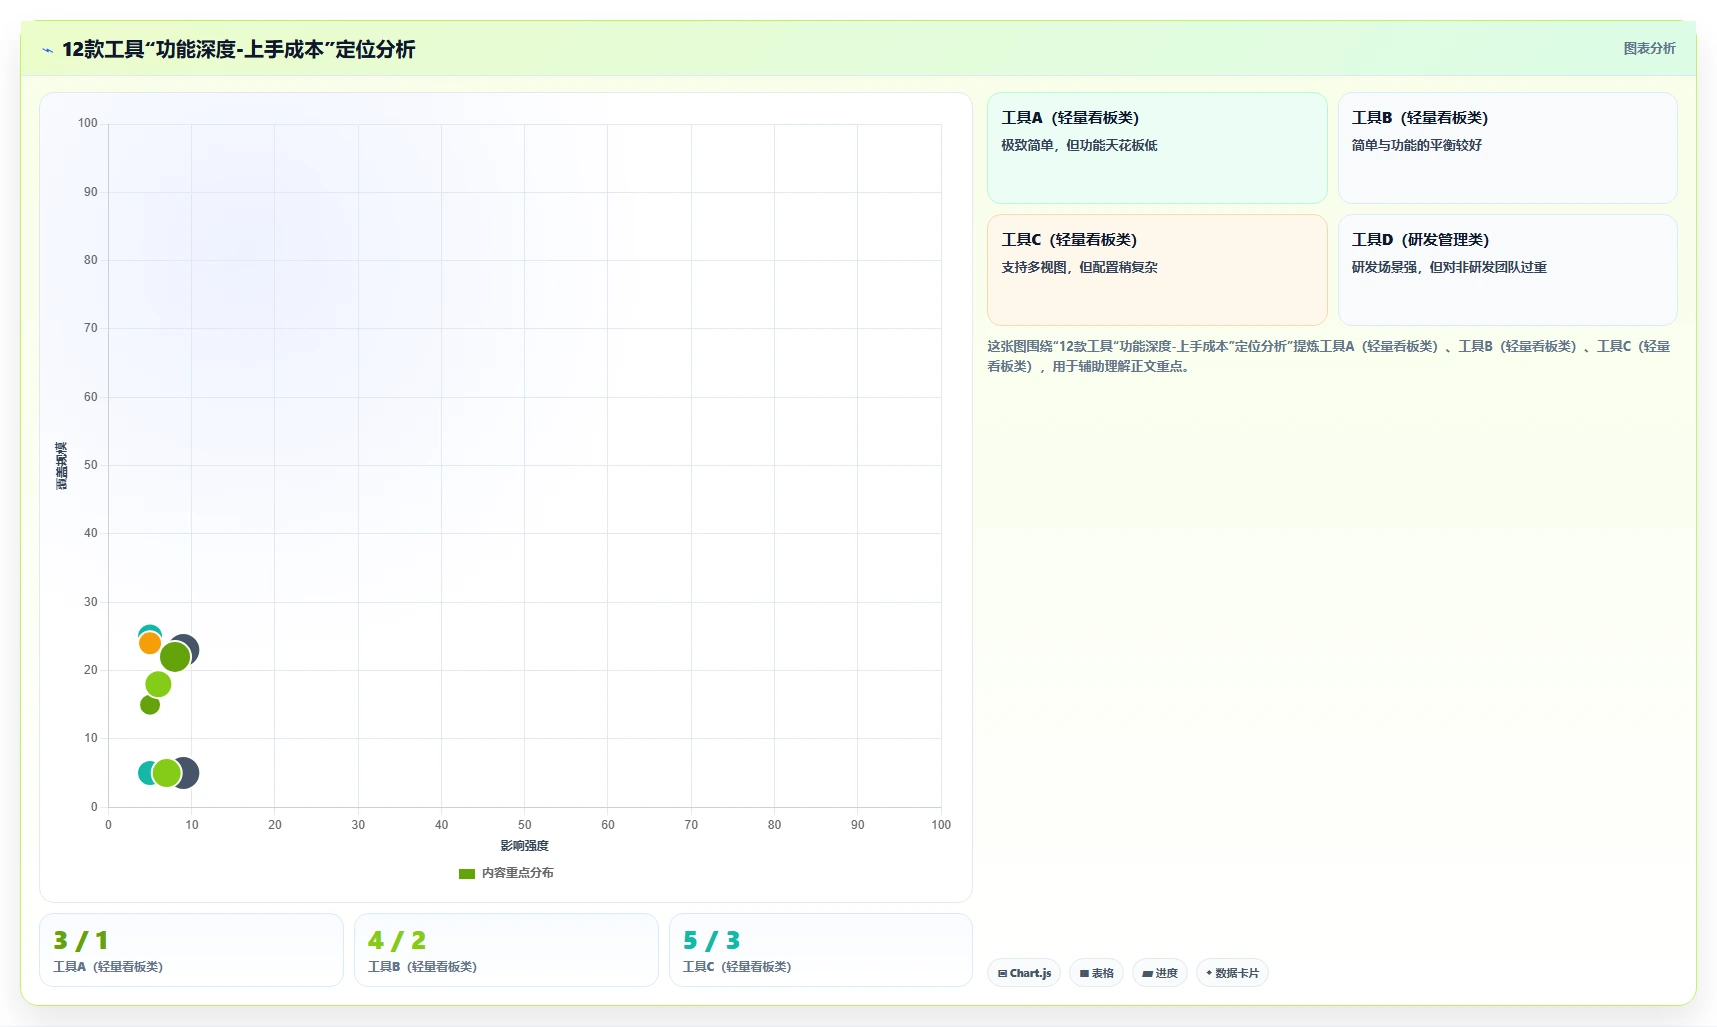Image resolution: width=1717 pixels, height=1027 pixels.
Task: Click the 图表分析 label at top right
Action: coord(1649,48)
